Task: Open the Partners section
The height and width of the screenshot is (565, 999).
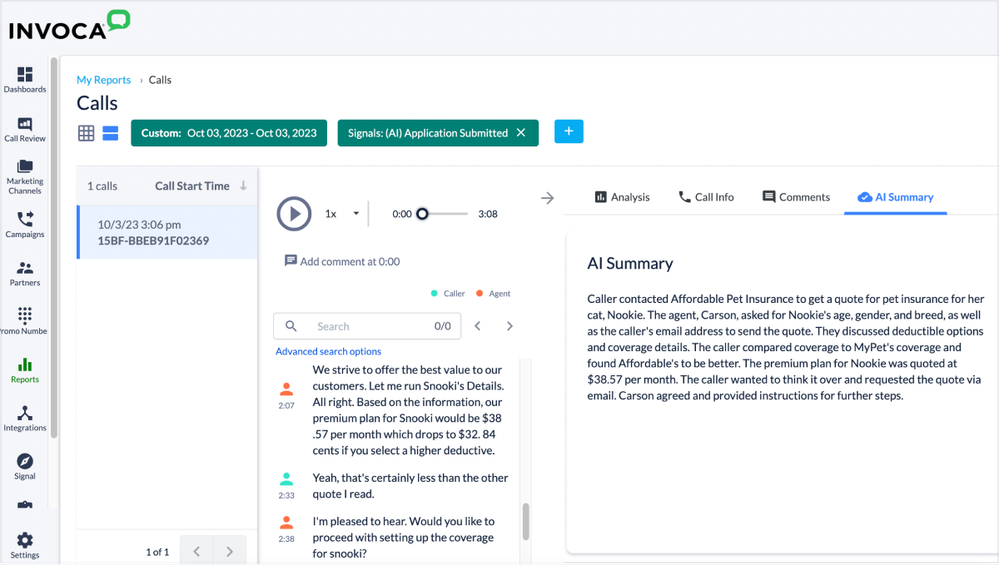Action: (x=25, y=273)
